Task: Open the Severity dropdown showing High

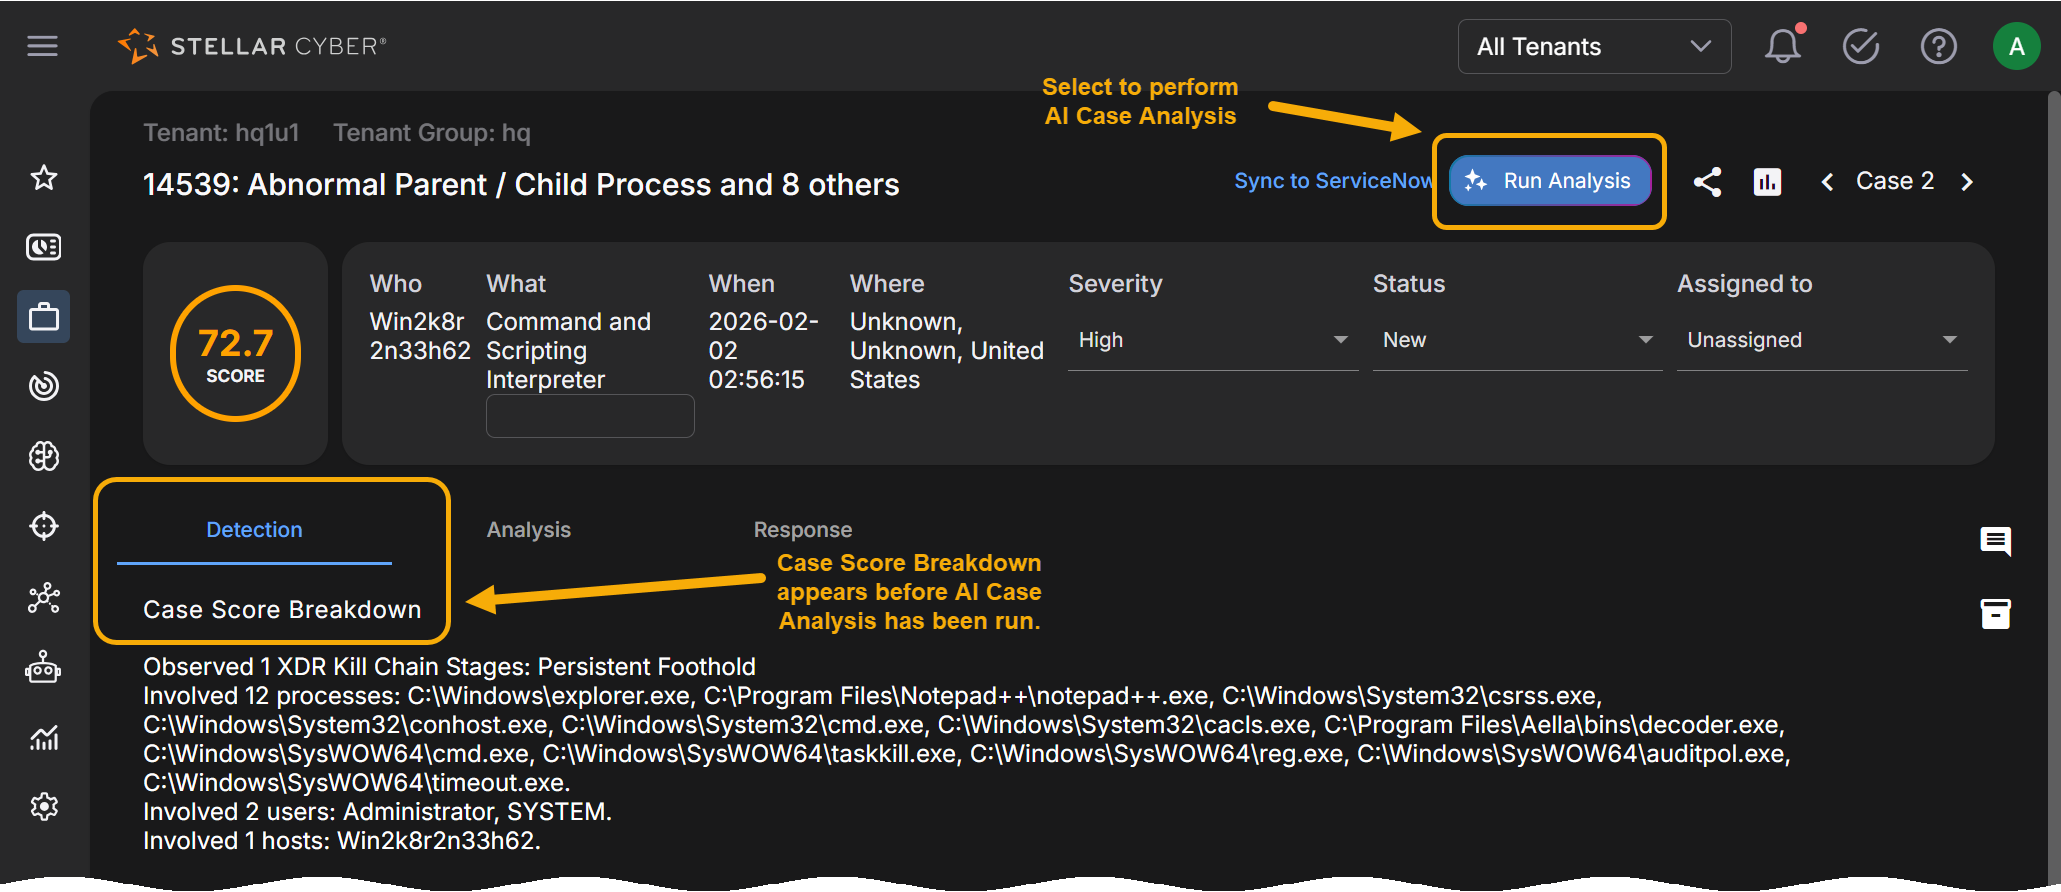Action: tap(1212, 341)
